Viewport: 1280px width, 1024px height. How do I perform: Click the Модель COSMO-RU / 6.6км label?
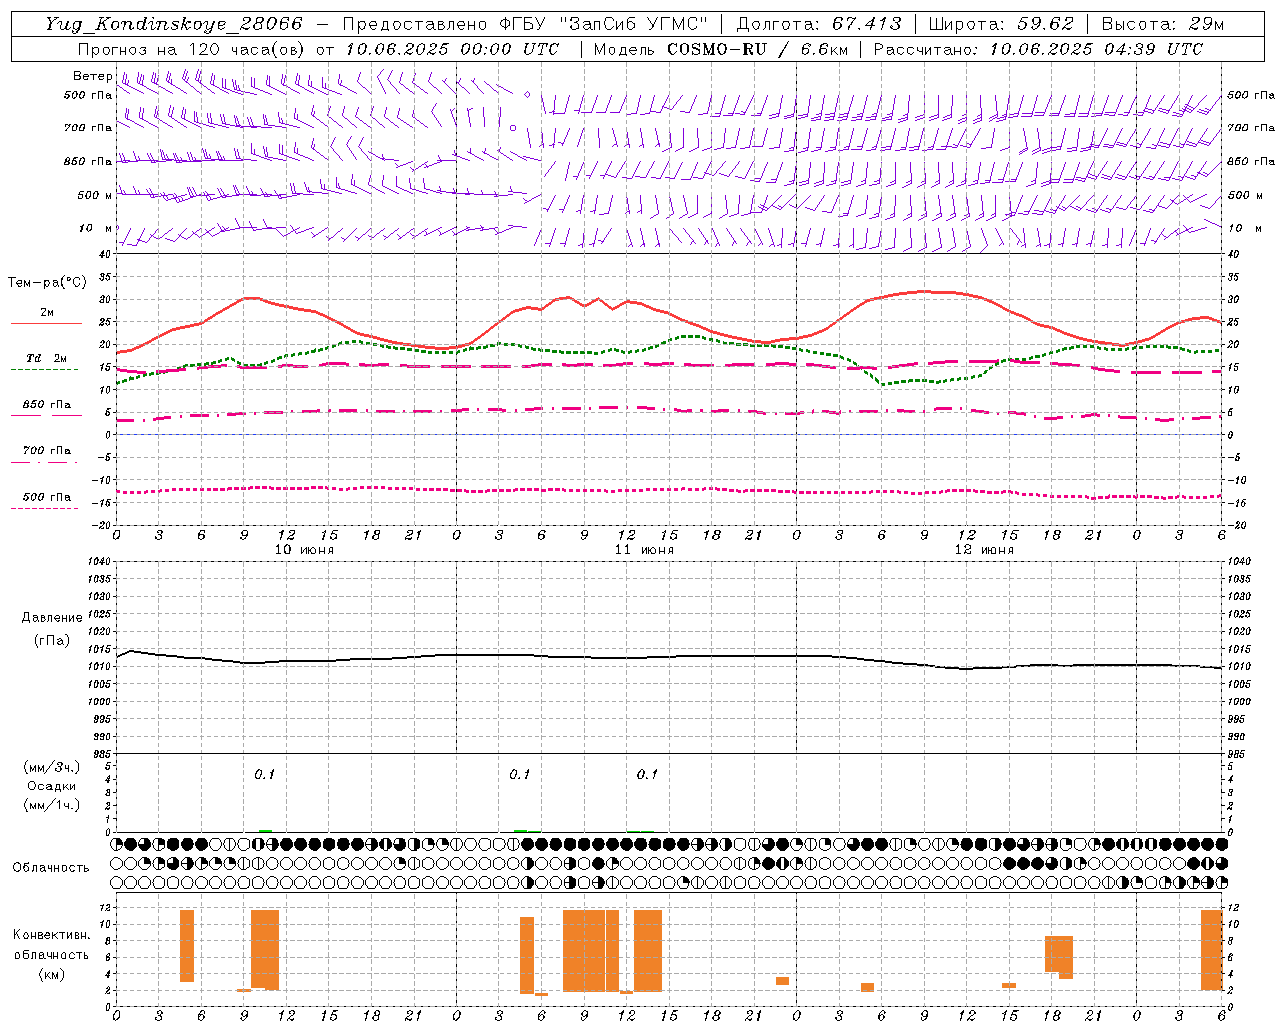pos(720,49)
